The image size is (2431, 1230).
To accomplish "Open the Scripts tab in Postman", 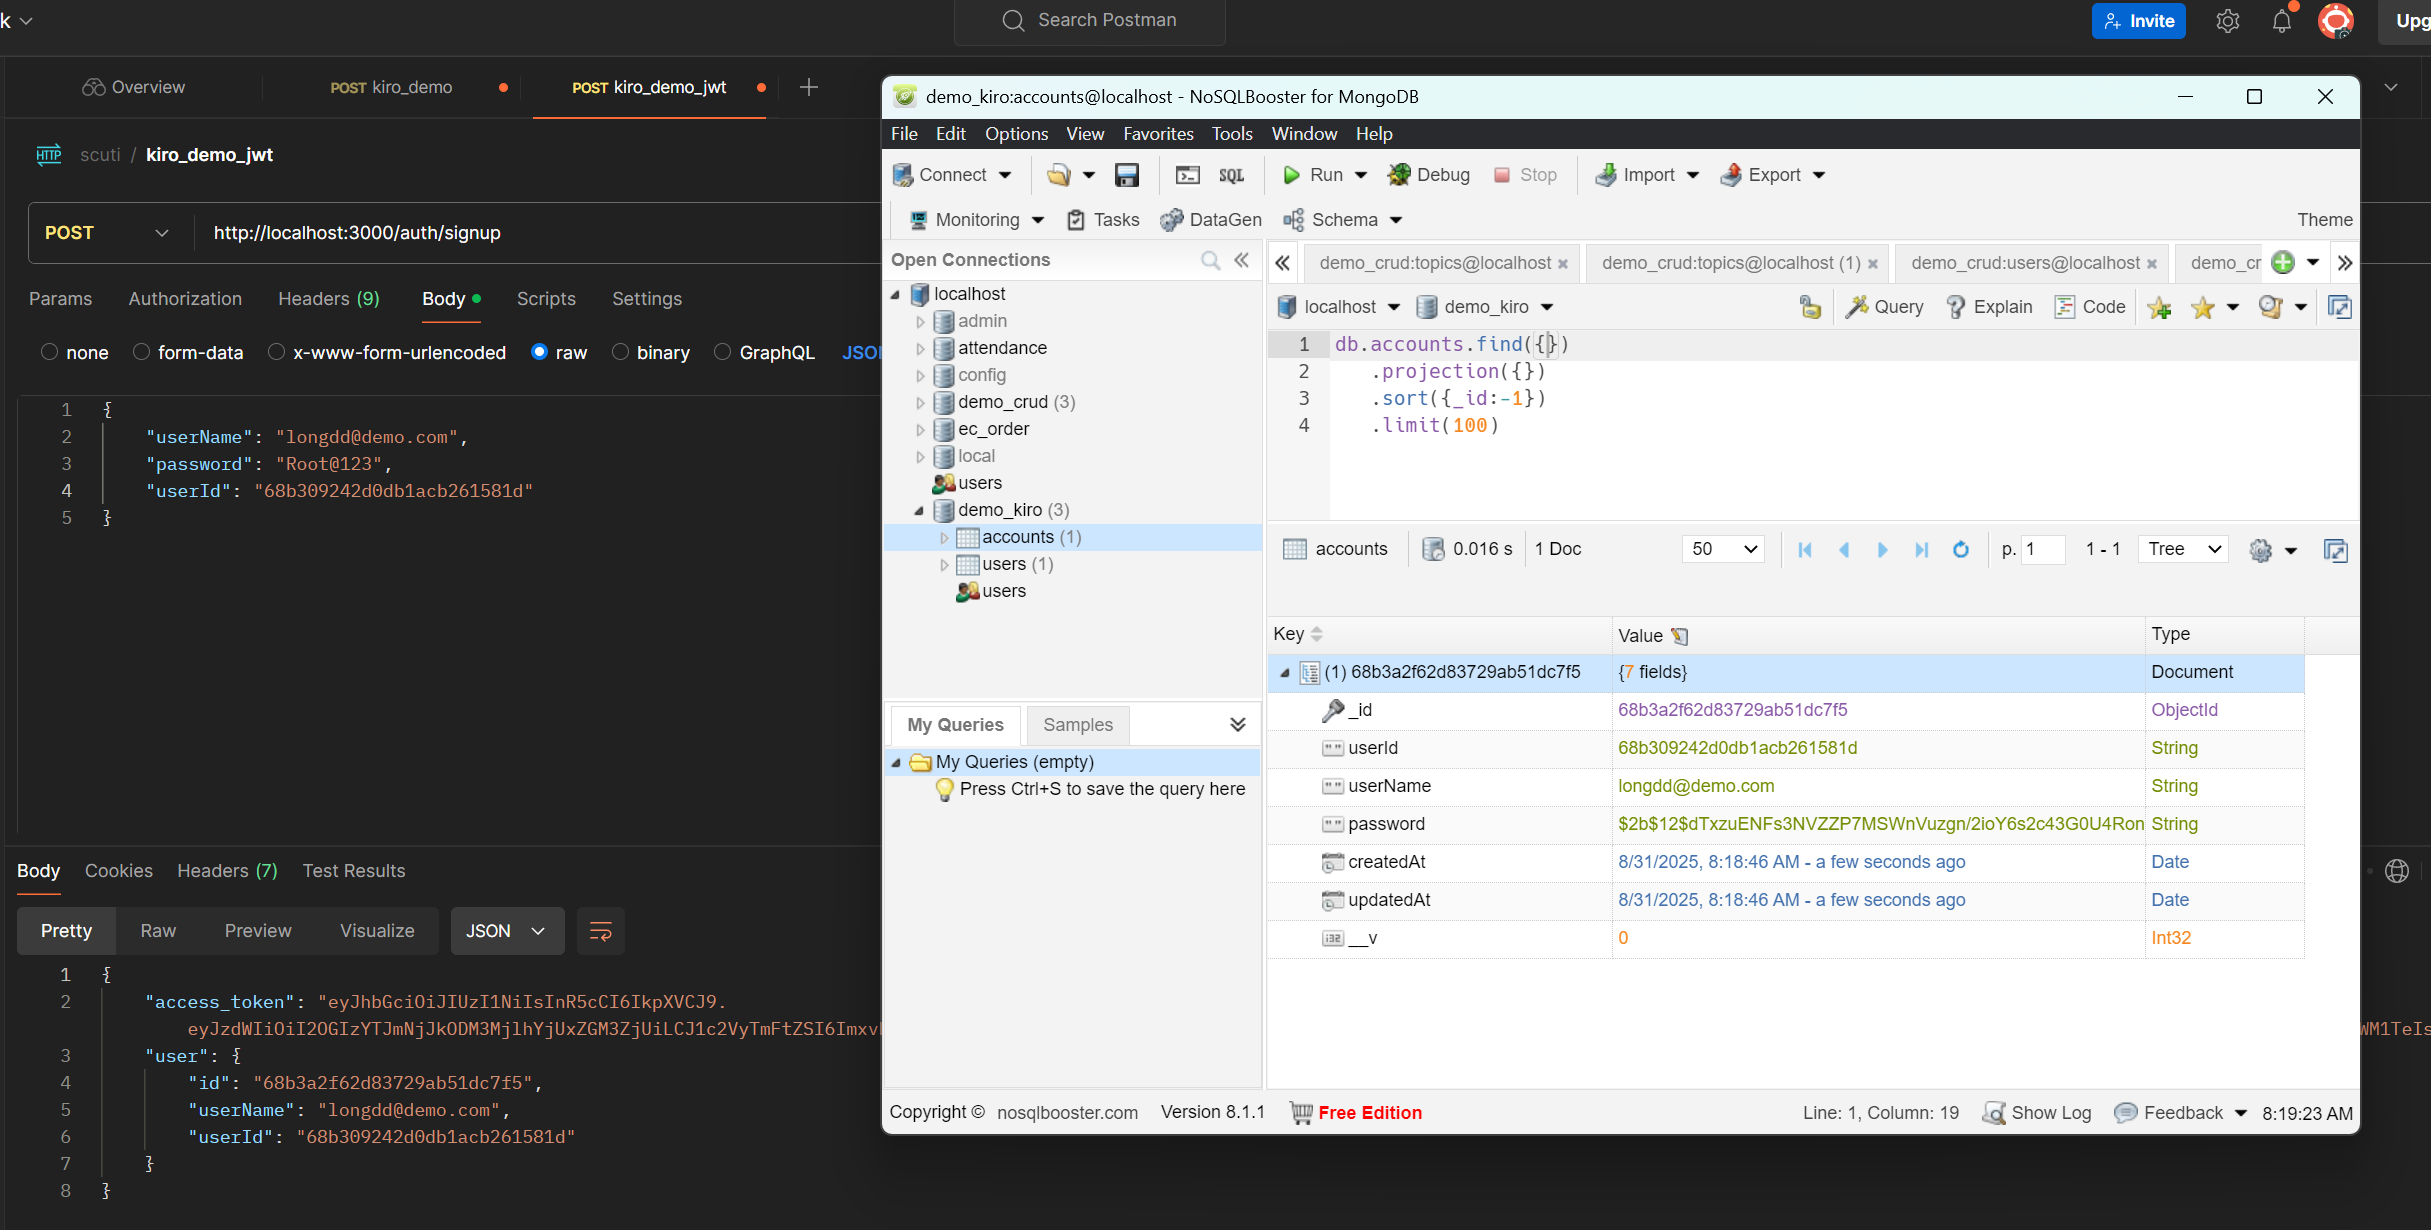I will click(x=546, y=299).
